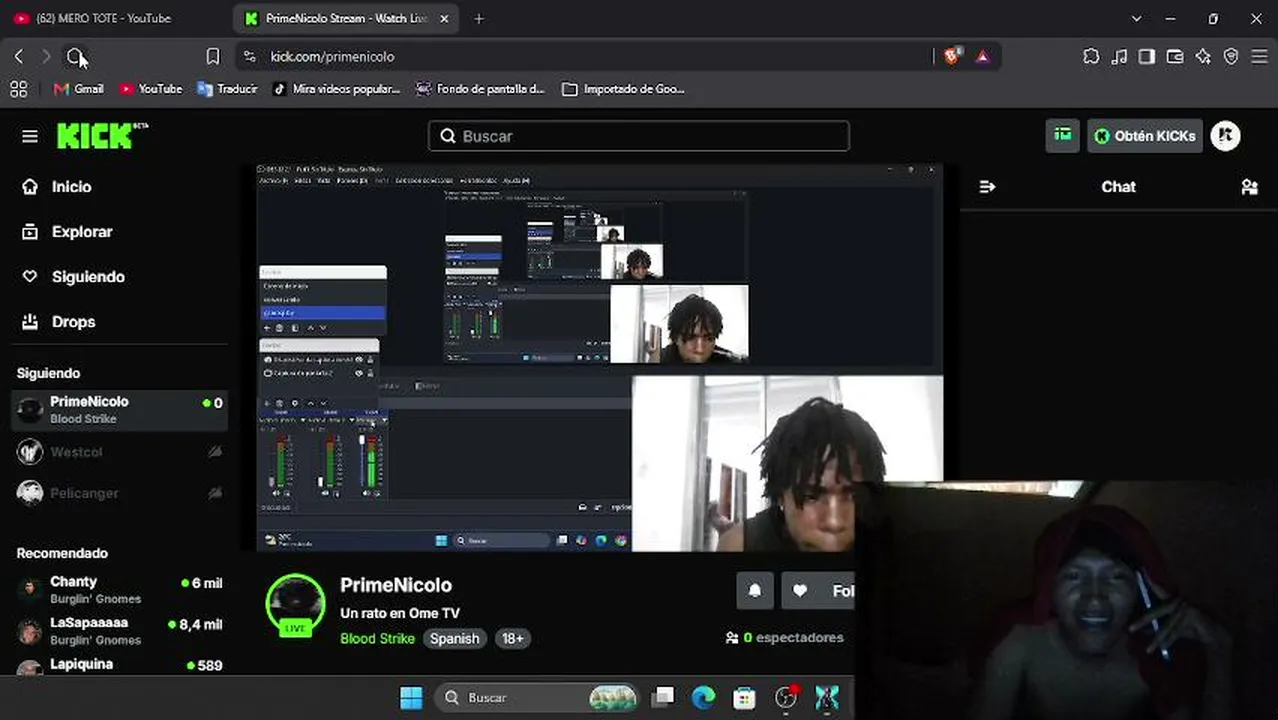
Task: Toggle the browser sidebar panel icon
Action: tap(1147, 57)
